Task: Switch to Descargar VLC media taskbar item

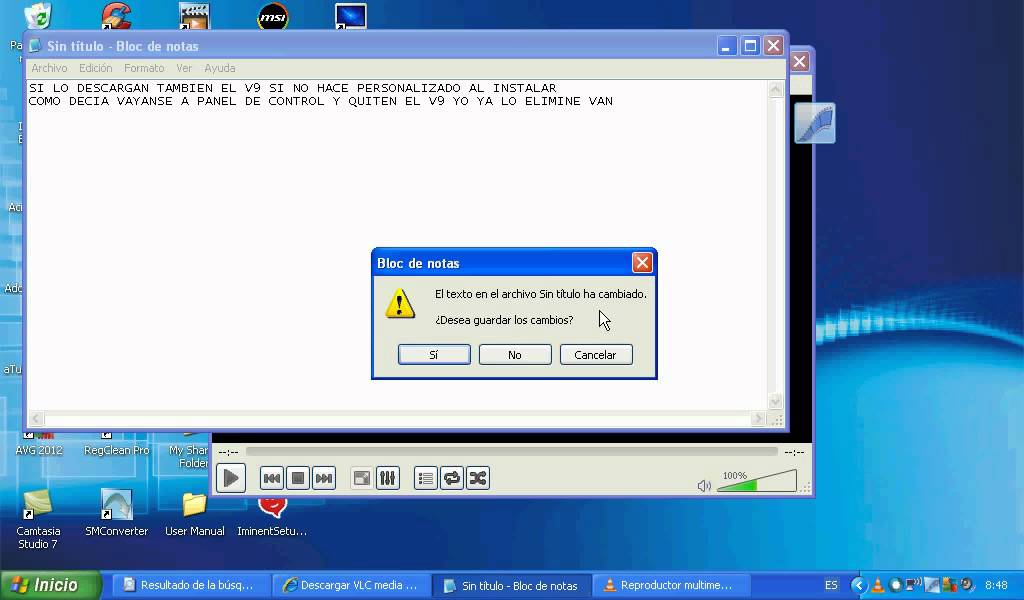Action: coord(350,585)
